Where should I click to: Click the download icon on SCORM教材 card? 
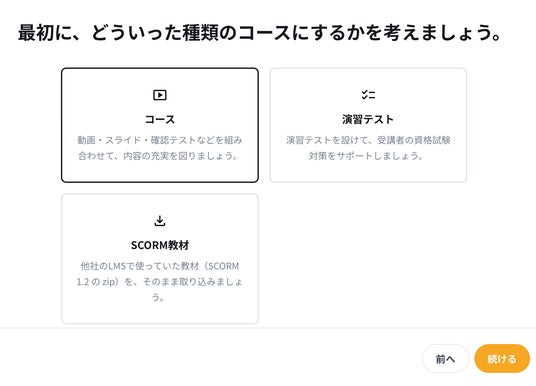[x=160, y=221]
